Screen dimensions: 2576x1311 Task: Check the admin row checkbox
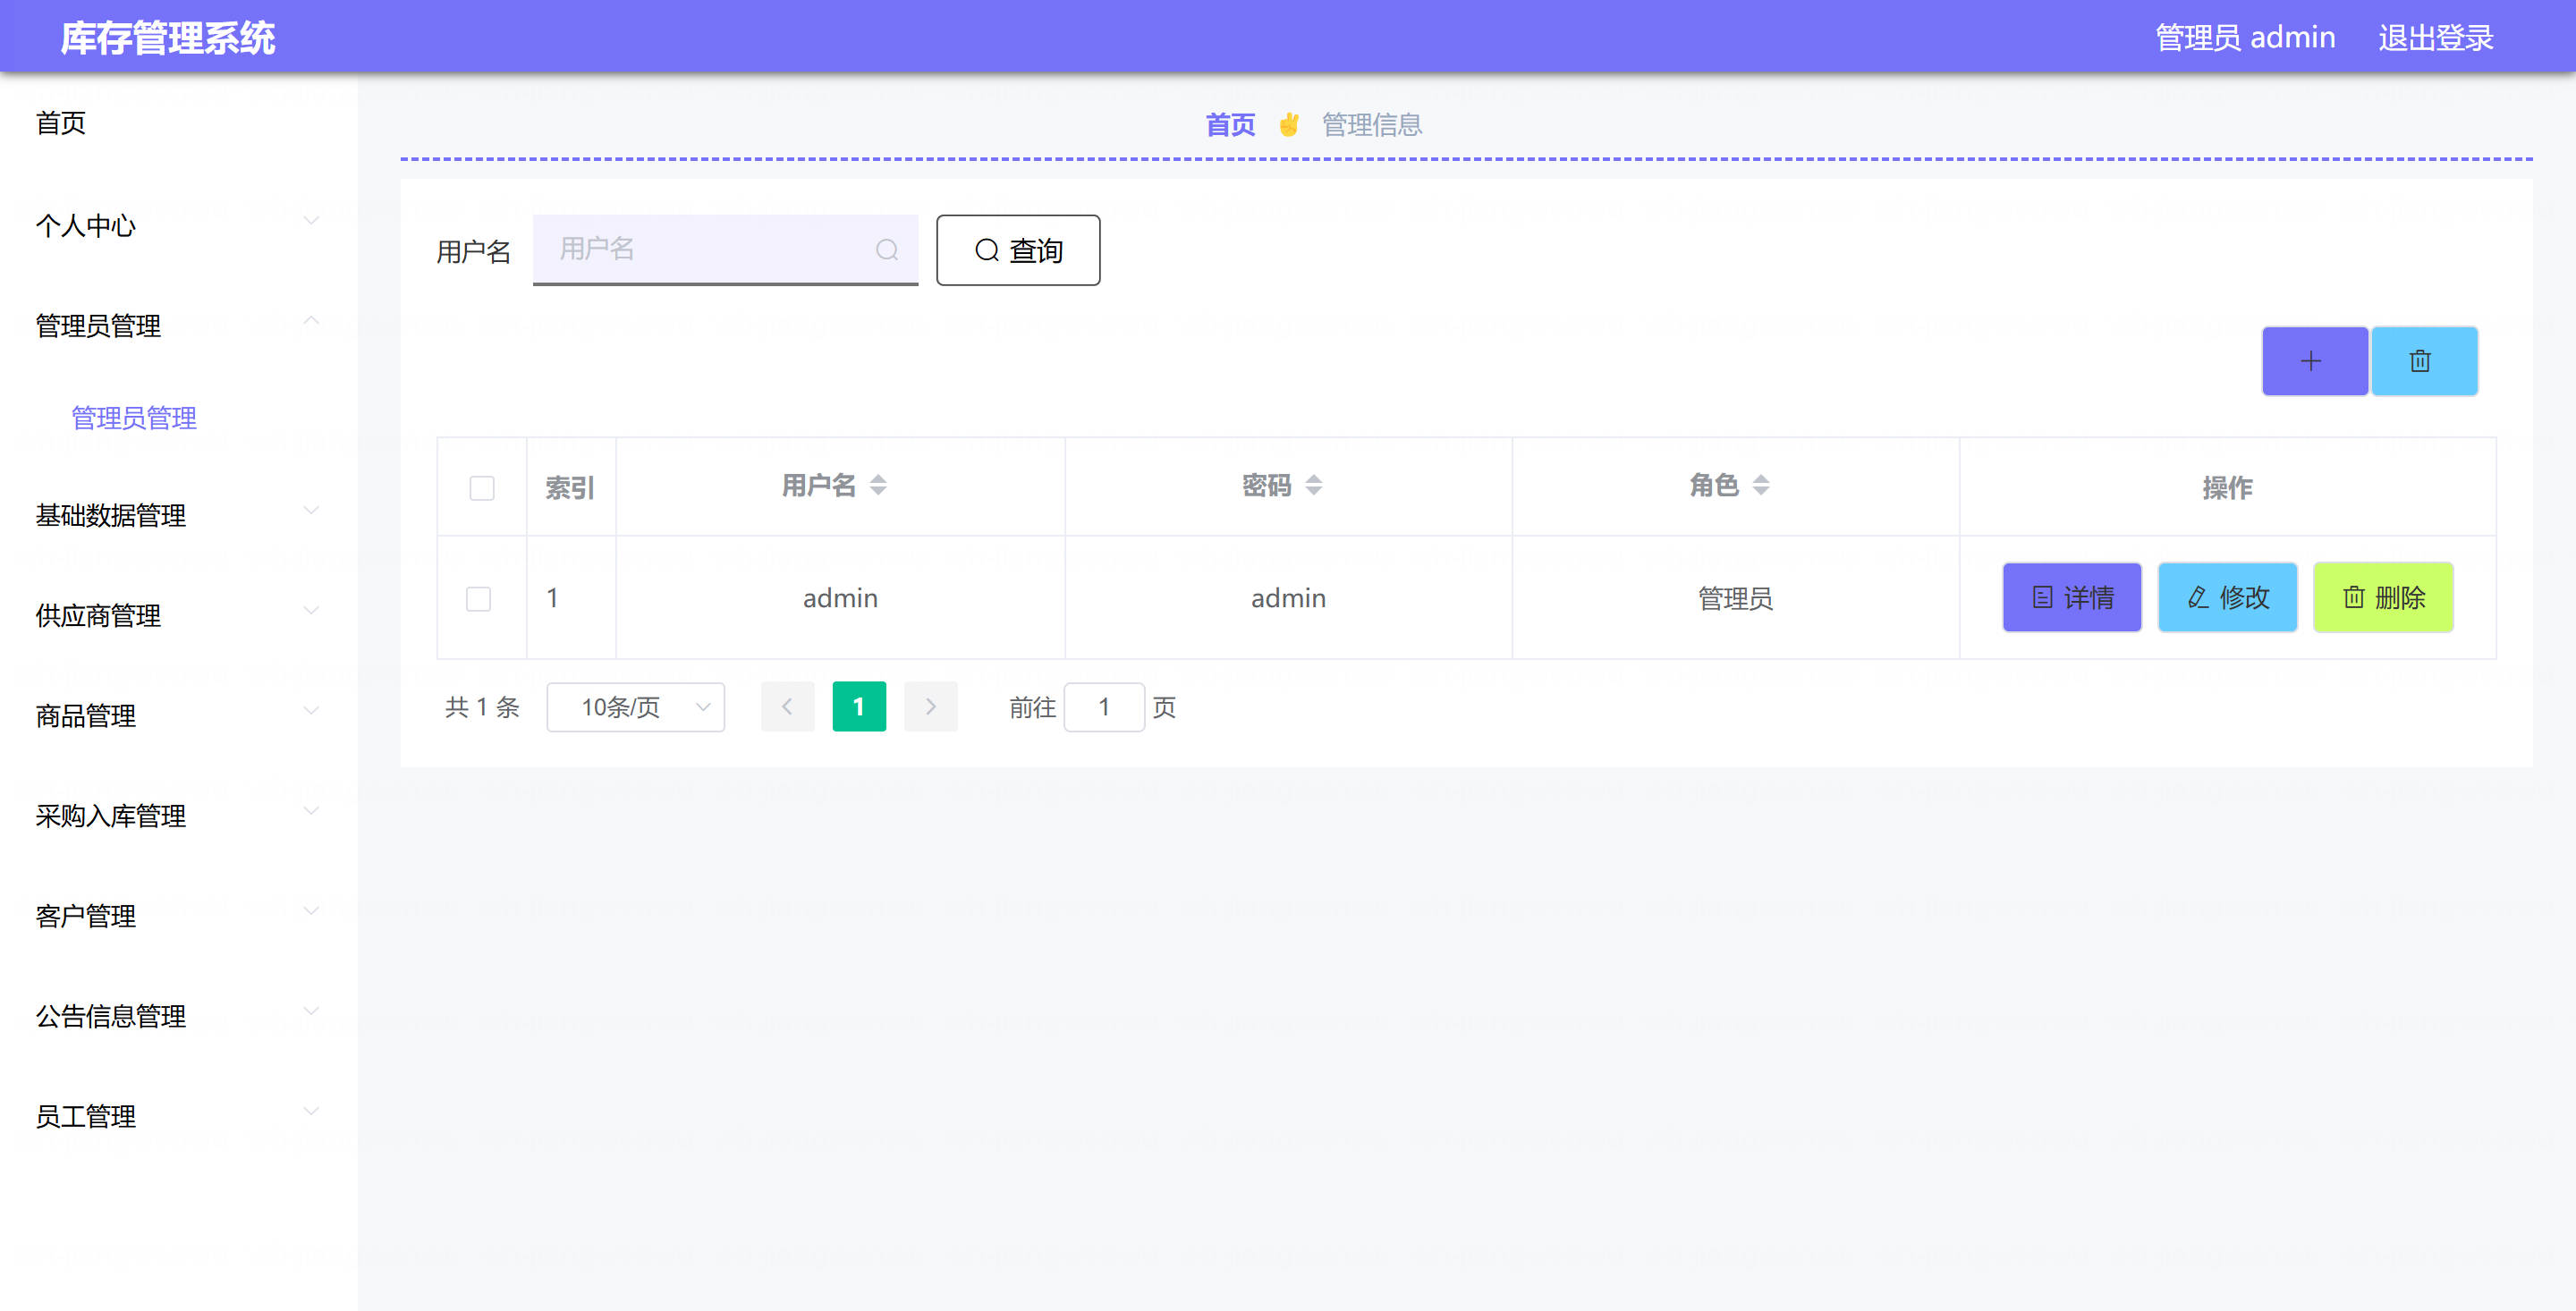(x=479, y=599)
